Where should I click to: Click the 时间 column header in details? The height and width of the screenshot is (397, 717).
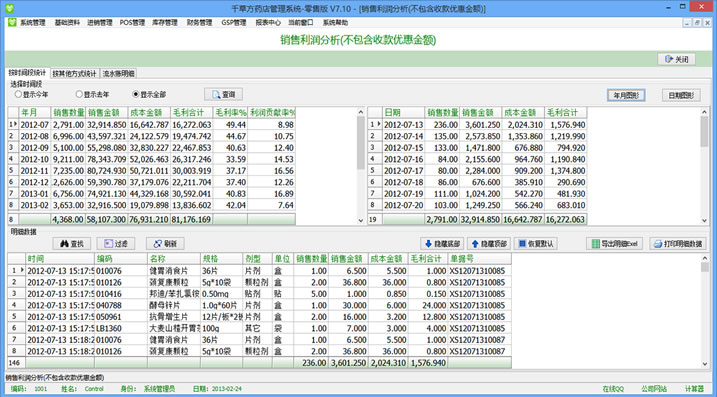(x=60, y=259)
